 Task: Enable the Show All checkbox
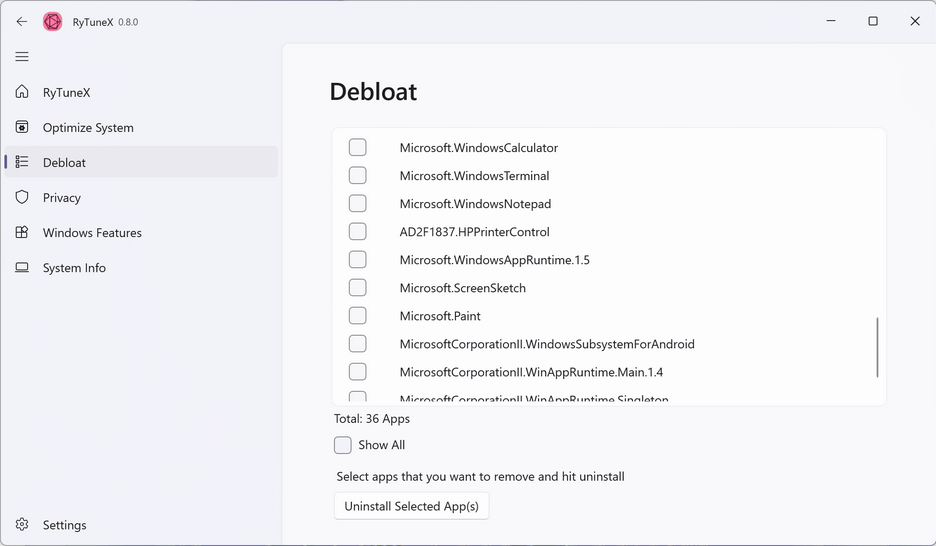coord(343,445)
